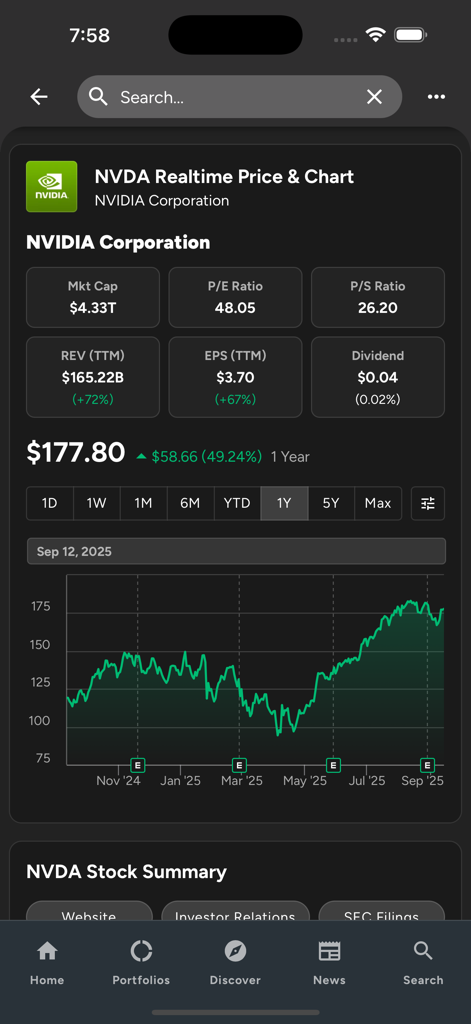The height and width of the screenshot is (1024, 471).
Task: Open chart settings sliders icon
Action: (428, 504)
